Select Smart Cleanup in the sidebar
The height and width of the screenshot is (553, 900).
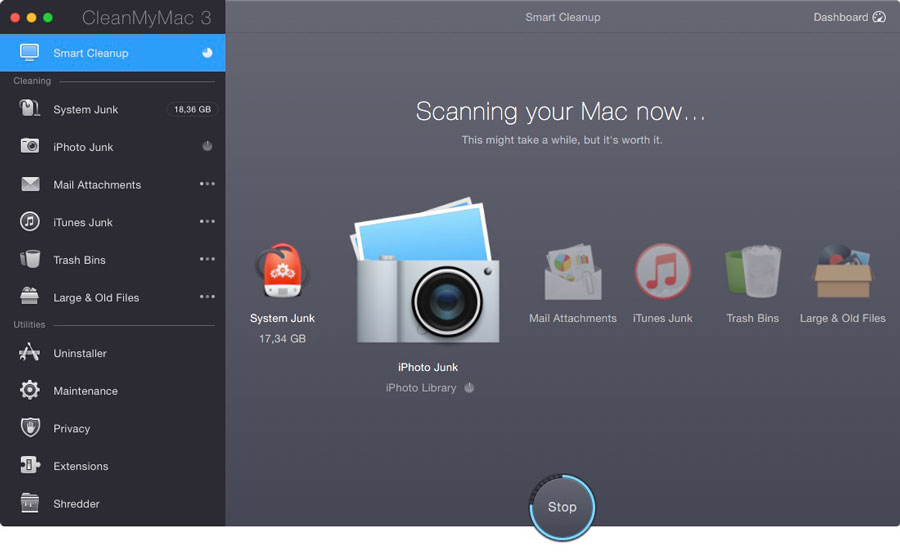coord(112,53)
